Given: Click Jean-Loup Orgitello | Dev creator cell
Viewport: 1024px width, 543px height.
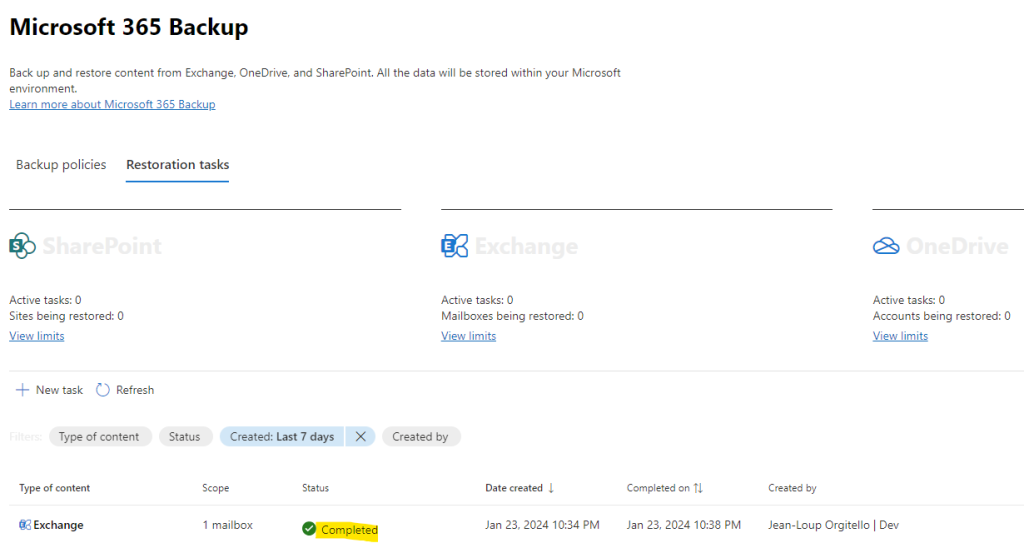Looking at the screenshot, I should tap(833, 525).
